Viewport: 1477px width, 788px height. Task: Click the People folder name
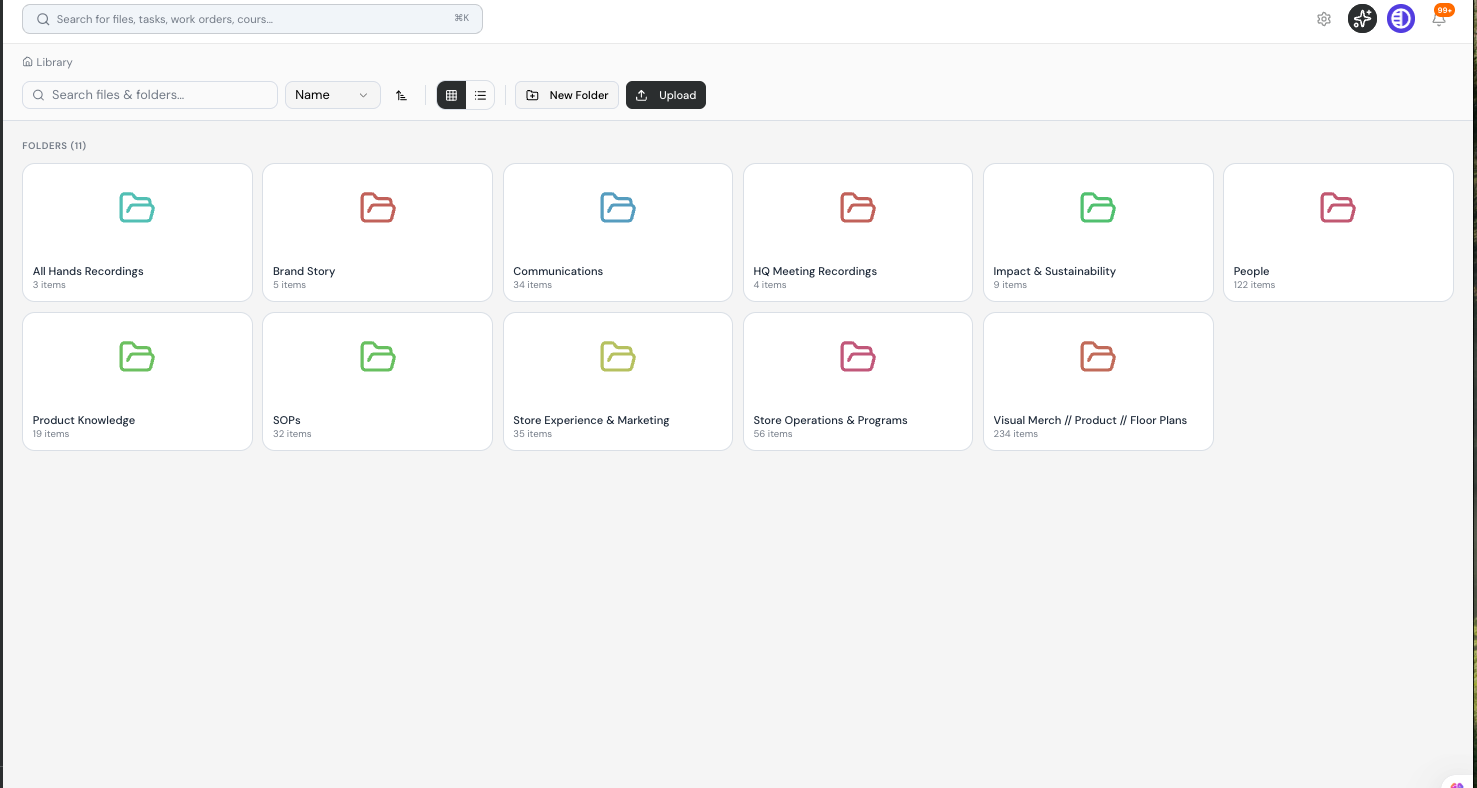click(1251, 271)
